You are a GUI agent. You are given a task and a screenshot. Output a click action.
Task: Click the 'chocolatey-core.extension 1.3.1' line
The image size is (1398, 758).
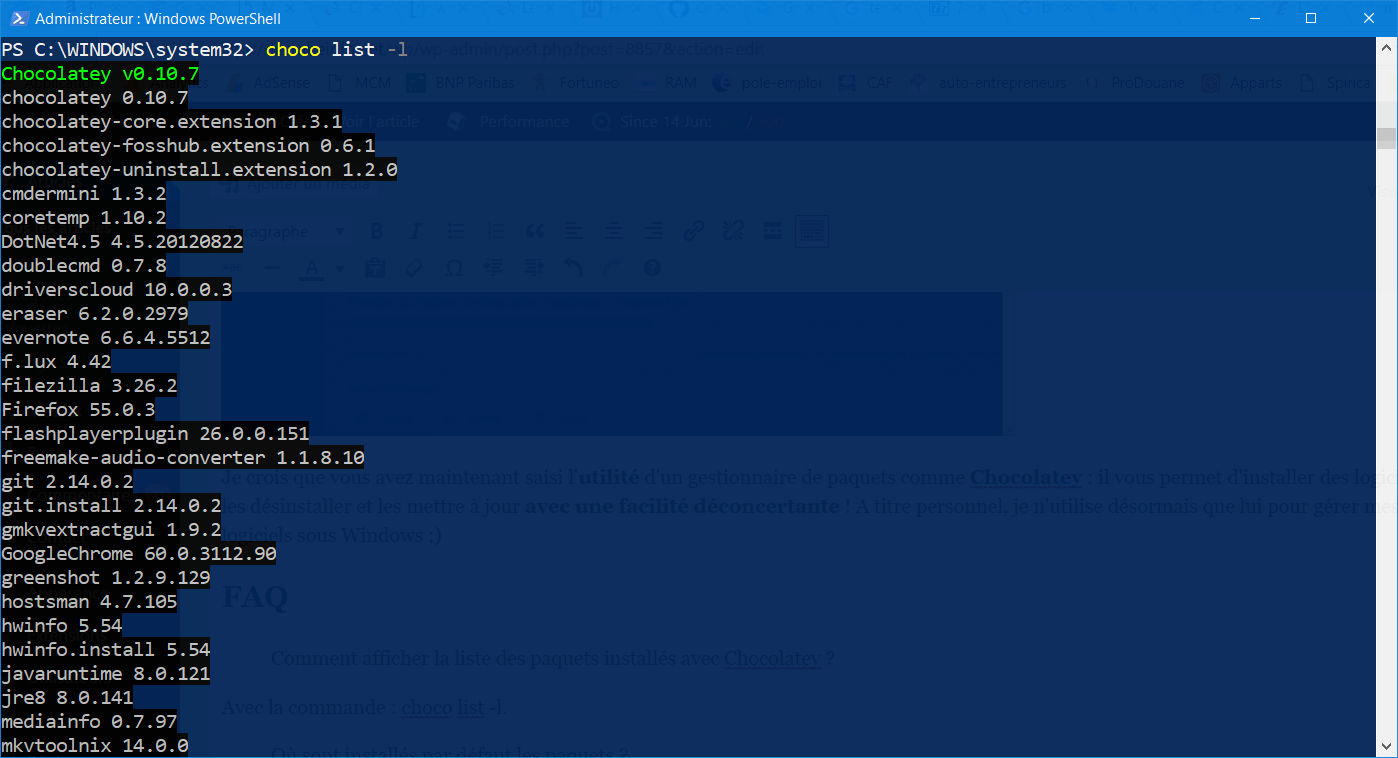click(171, 122)
